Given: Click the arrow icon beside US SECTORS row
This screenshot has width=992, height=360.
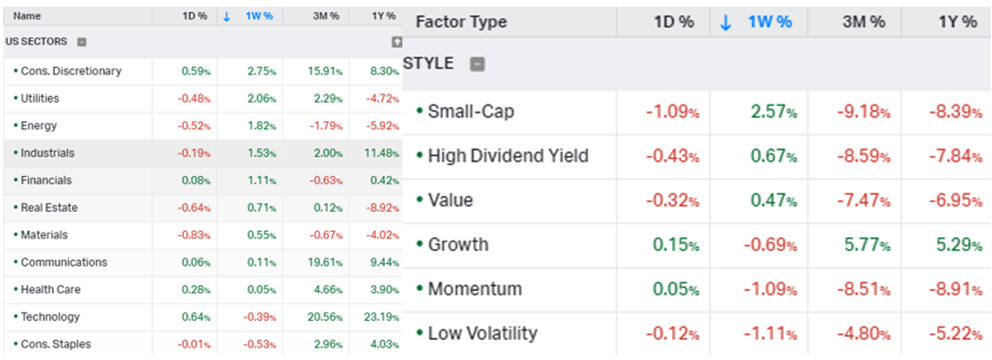Looking at the screenshot, I should pos(397,42).
